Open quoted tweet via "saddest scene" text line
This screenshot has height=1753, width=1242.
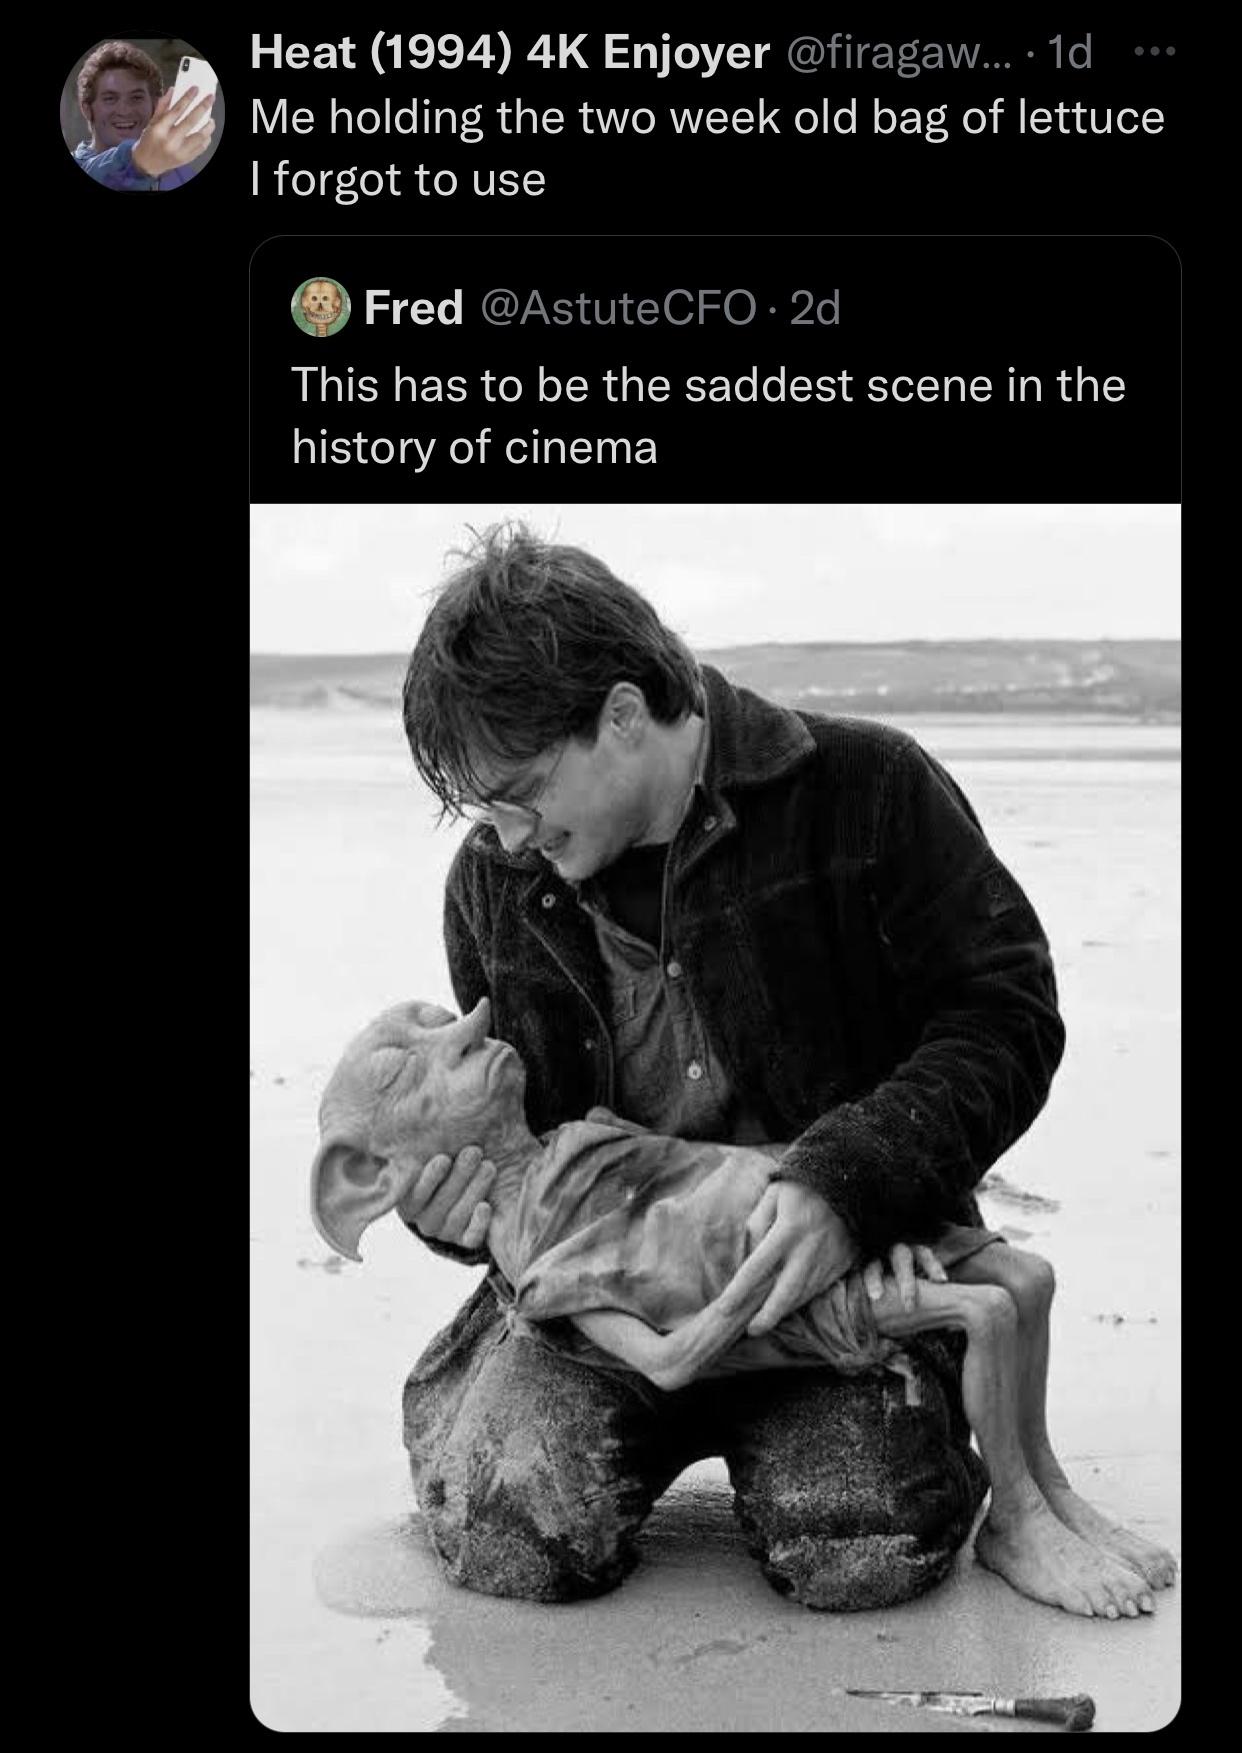click(x=708, y=385)
